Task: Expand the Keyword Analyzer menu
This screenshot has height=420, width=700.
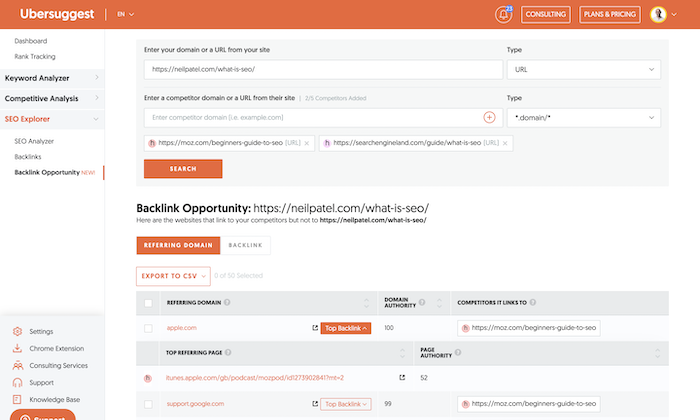Action: coord(52,78)
